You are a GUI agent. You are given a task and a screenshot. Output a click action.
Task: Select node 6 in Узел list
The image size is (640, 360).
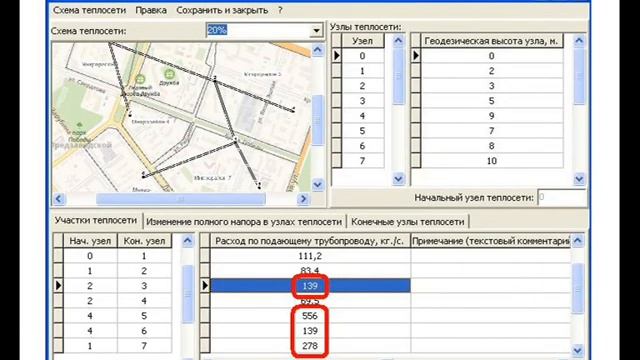point(362,146)
